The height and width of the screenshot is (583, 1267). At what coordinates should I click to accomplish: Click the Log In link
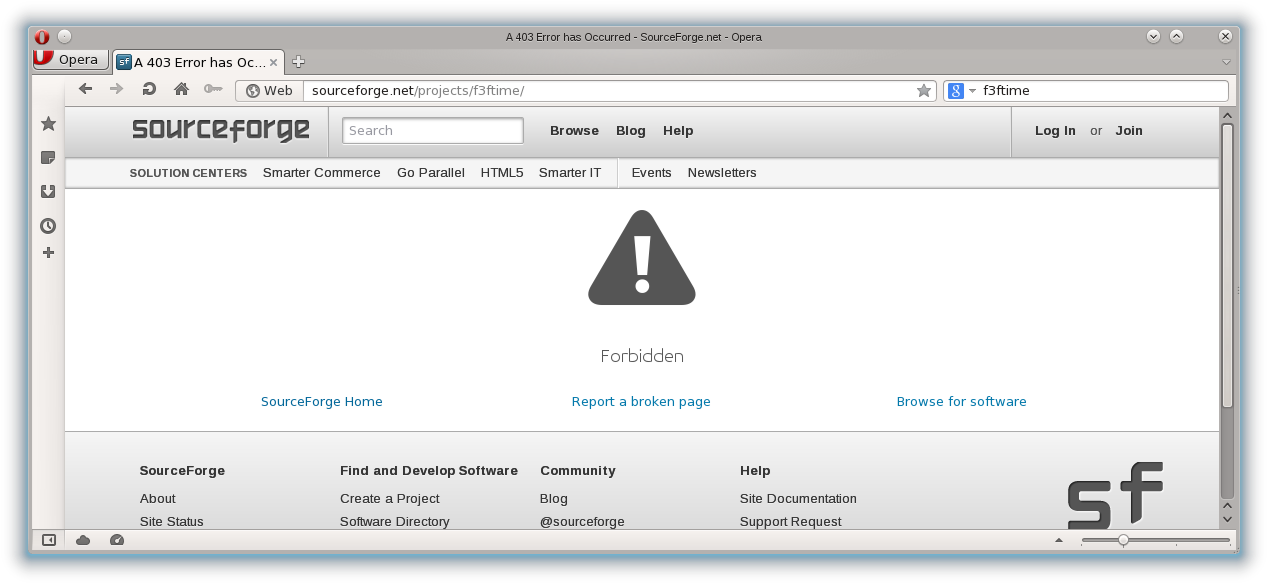[1055, 131]
